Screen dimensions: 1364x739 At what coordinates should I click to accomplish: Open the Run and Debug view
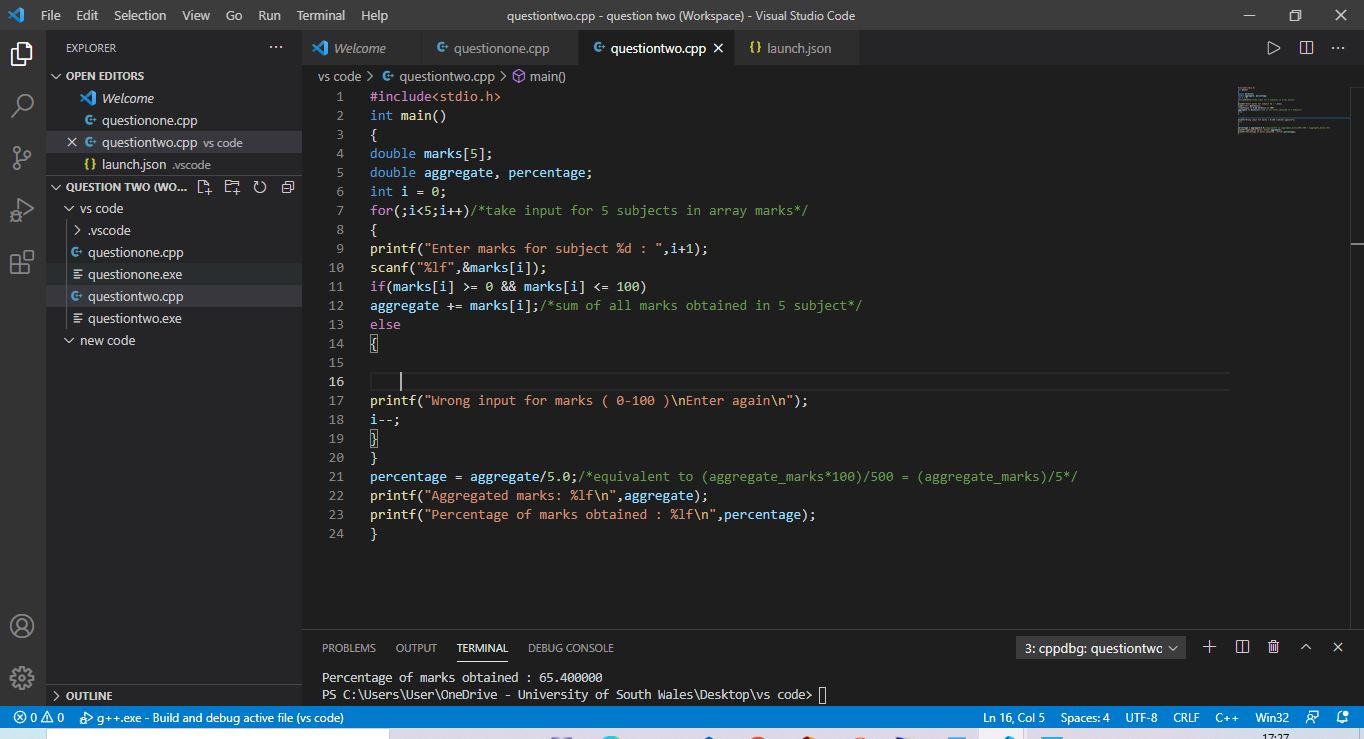pyautogui.click(x=22, y=210)
